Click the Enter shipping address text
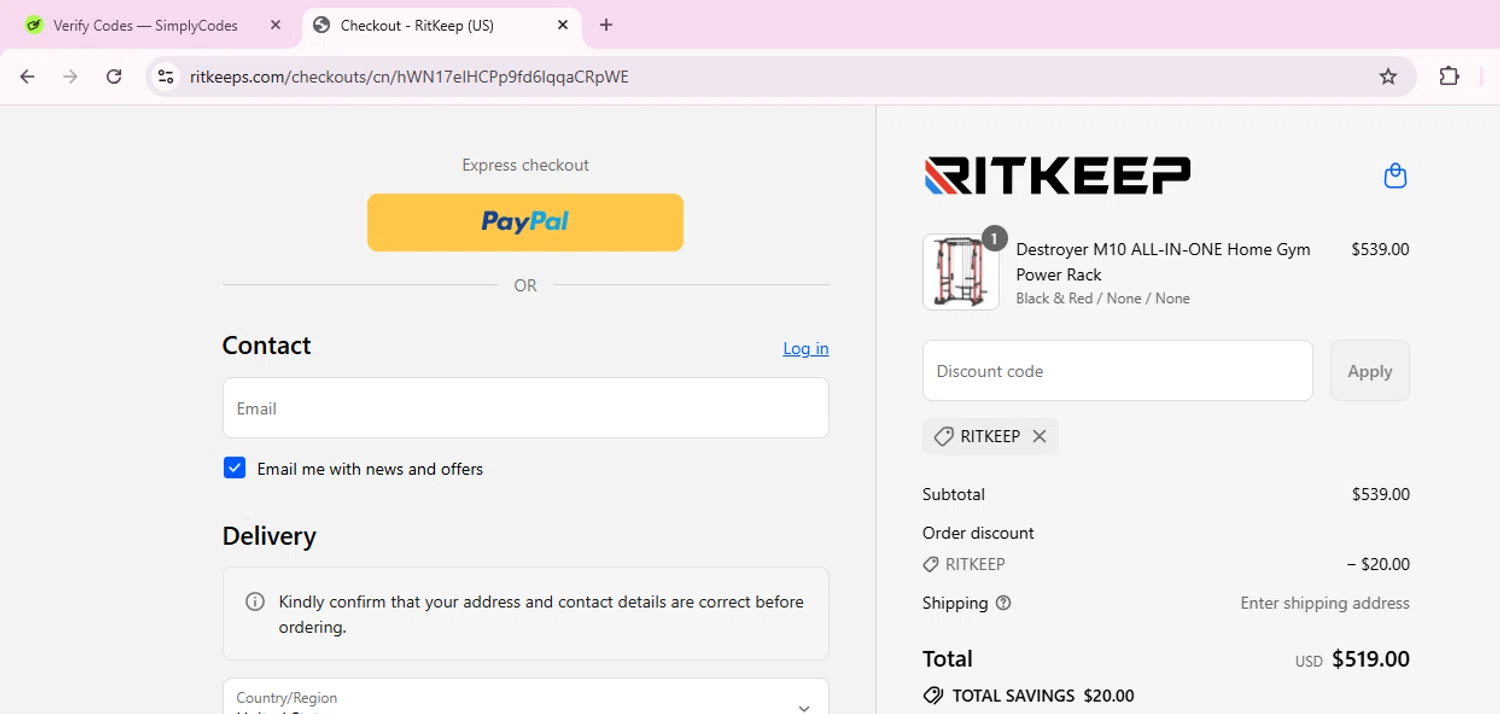Viewport: 1500px width, 714px height. pos(1325,603)
